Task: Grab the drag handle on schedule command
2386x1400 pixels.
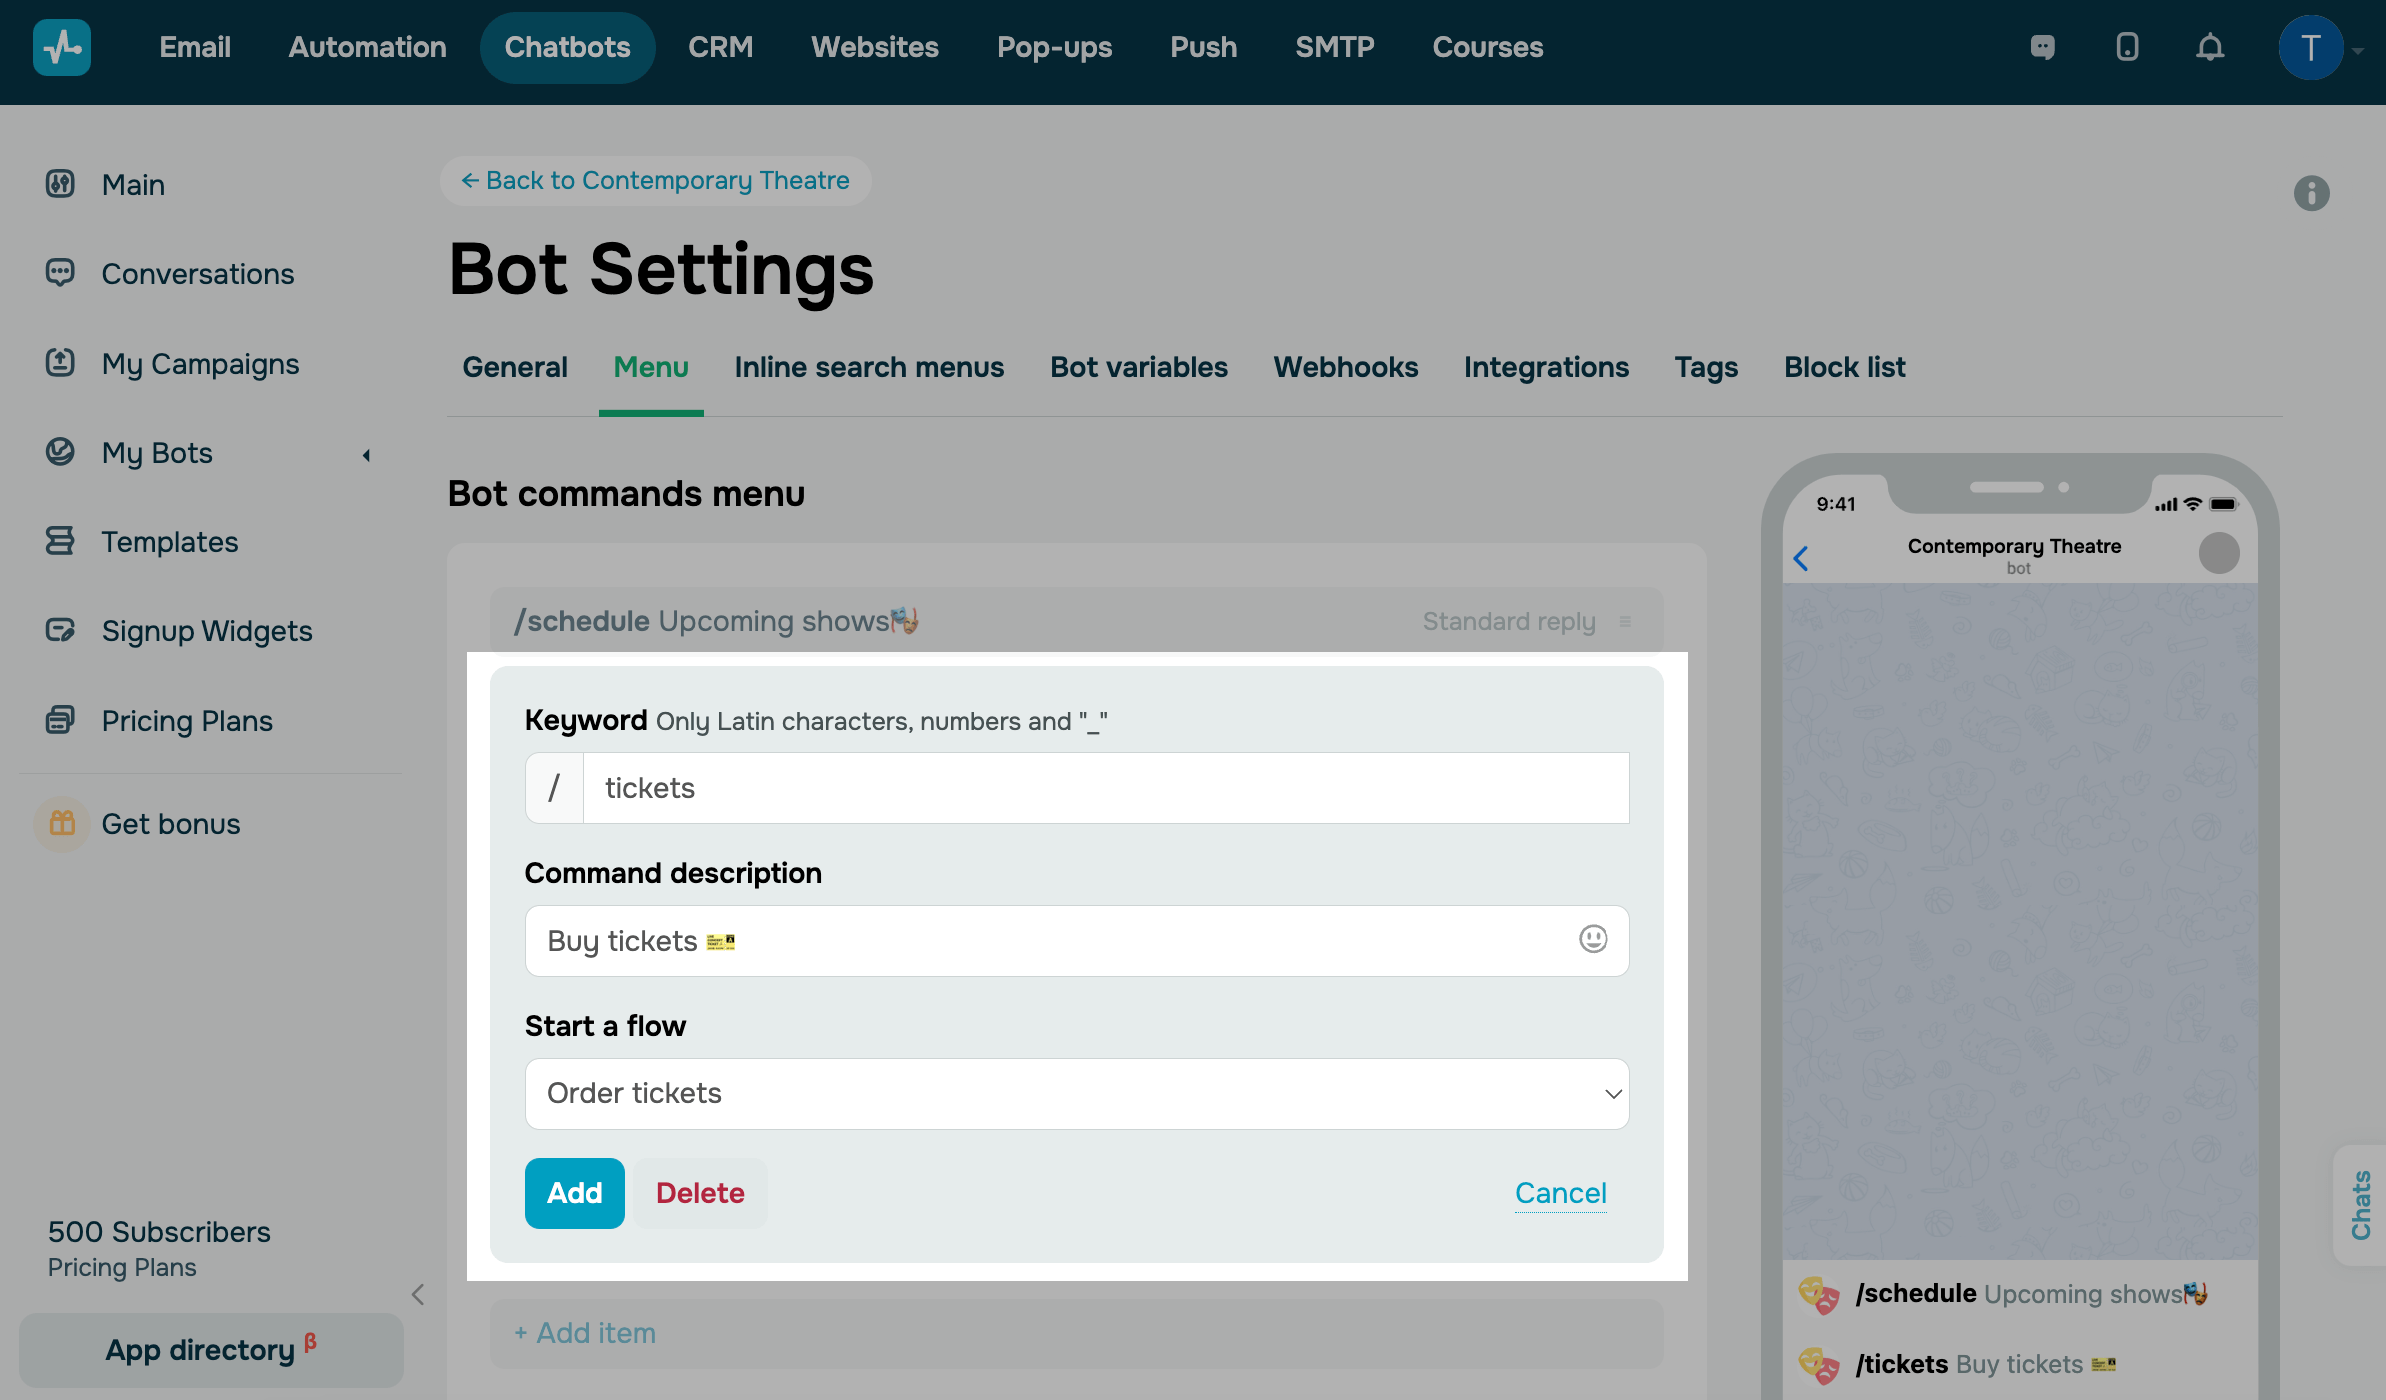Action: pos(1626,622)
